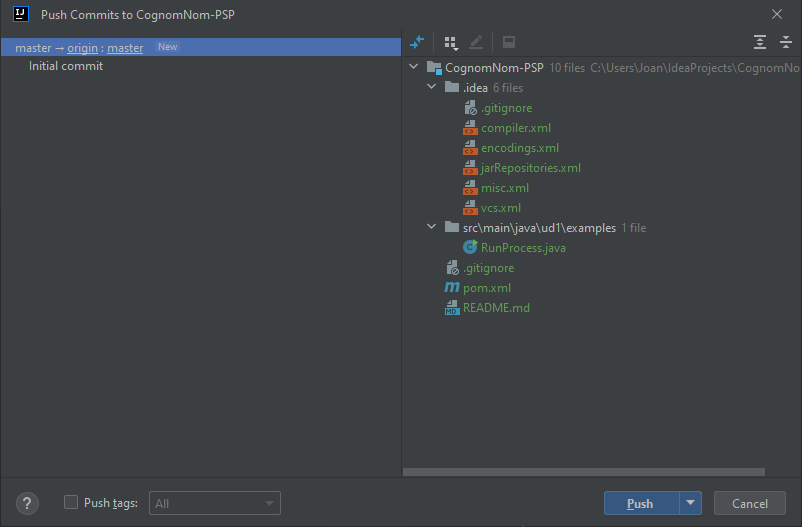
Task: Collapse the .idea folder node
Action: (432, 87)
